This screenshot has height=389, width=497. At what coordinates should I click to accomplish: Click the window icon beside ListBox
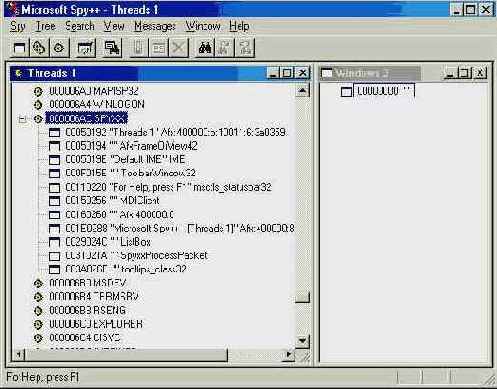[x=54, y=242]
